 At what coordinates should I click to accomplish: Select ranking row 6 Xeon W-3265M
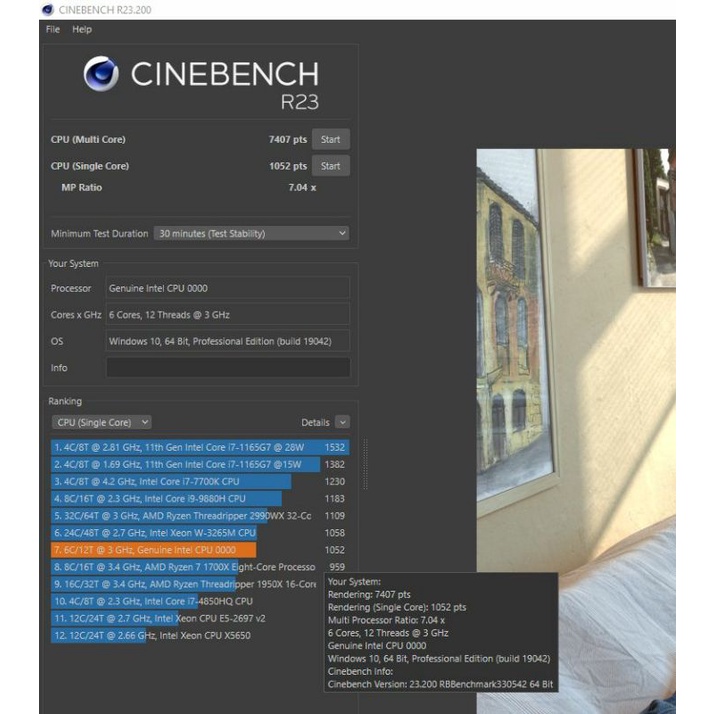200,533
